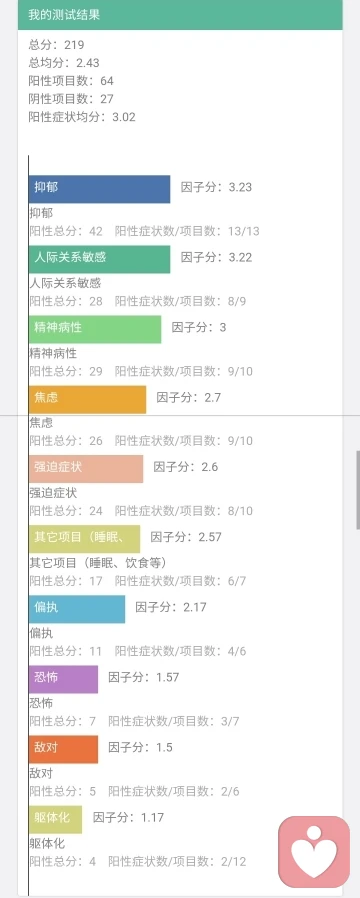Select the khaki 躯体化 bar
The height and width of the screenshot is (898, 360).
(x=56, y=819)
